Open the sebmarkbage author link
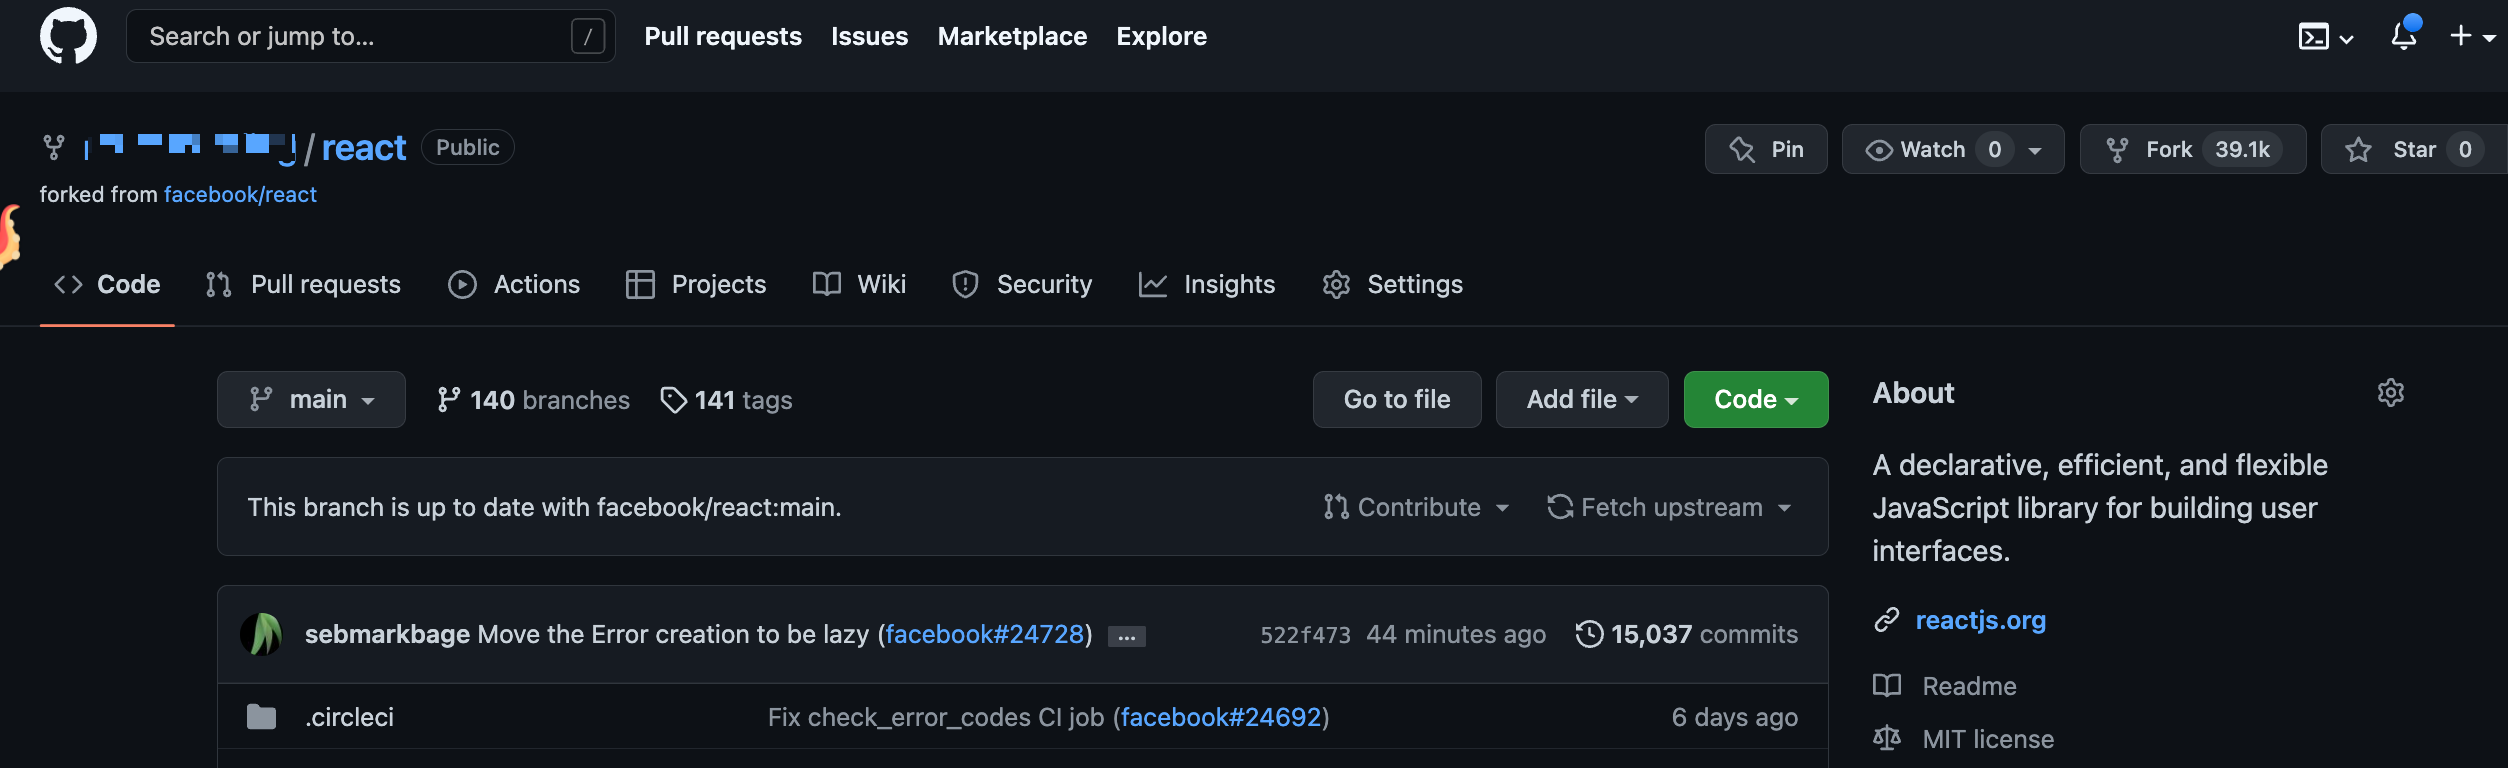 [387, 634]
